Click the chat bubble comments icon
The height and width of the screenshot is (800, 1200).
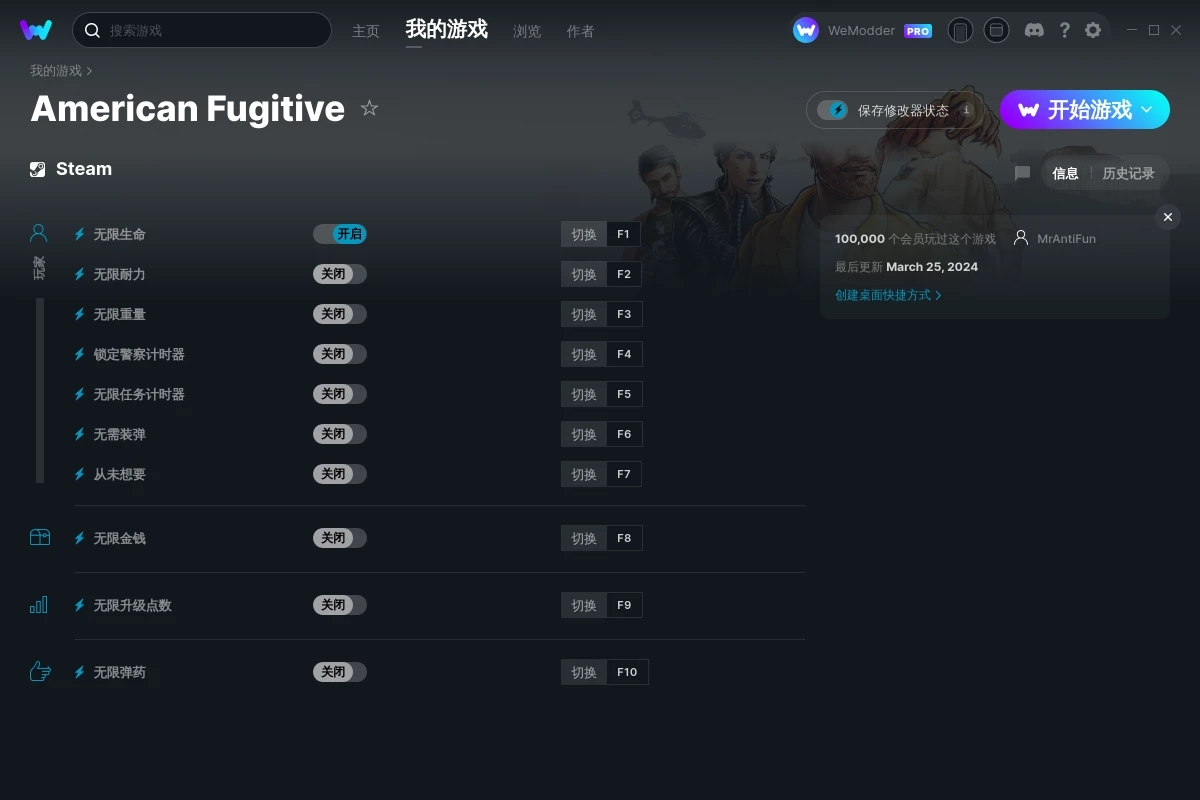pyautogui.click(x=1022, y=173)
